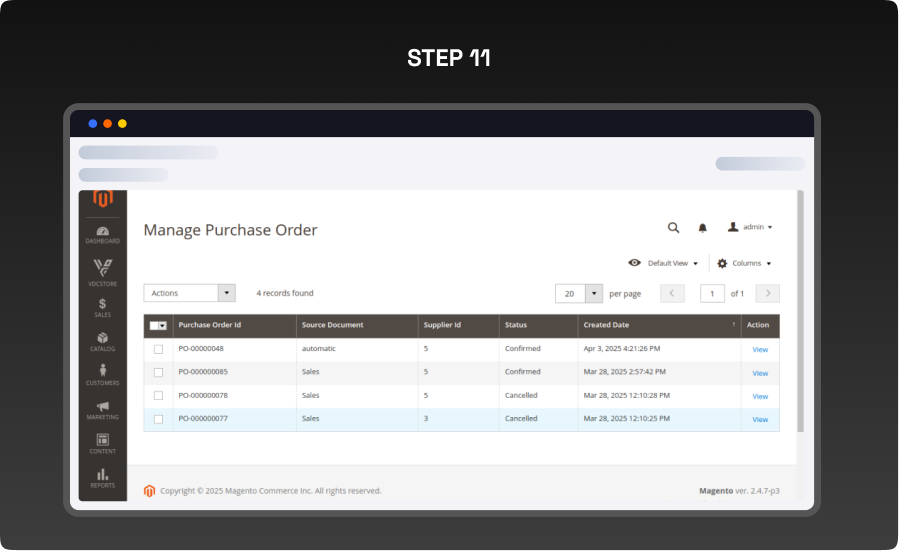This screenshot has height=551, width=899.
Task: Check the box for PO-000000077
Action: tap(158, 419)
